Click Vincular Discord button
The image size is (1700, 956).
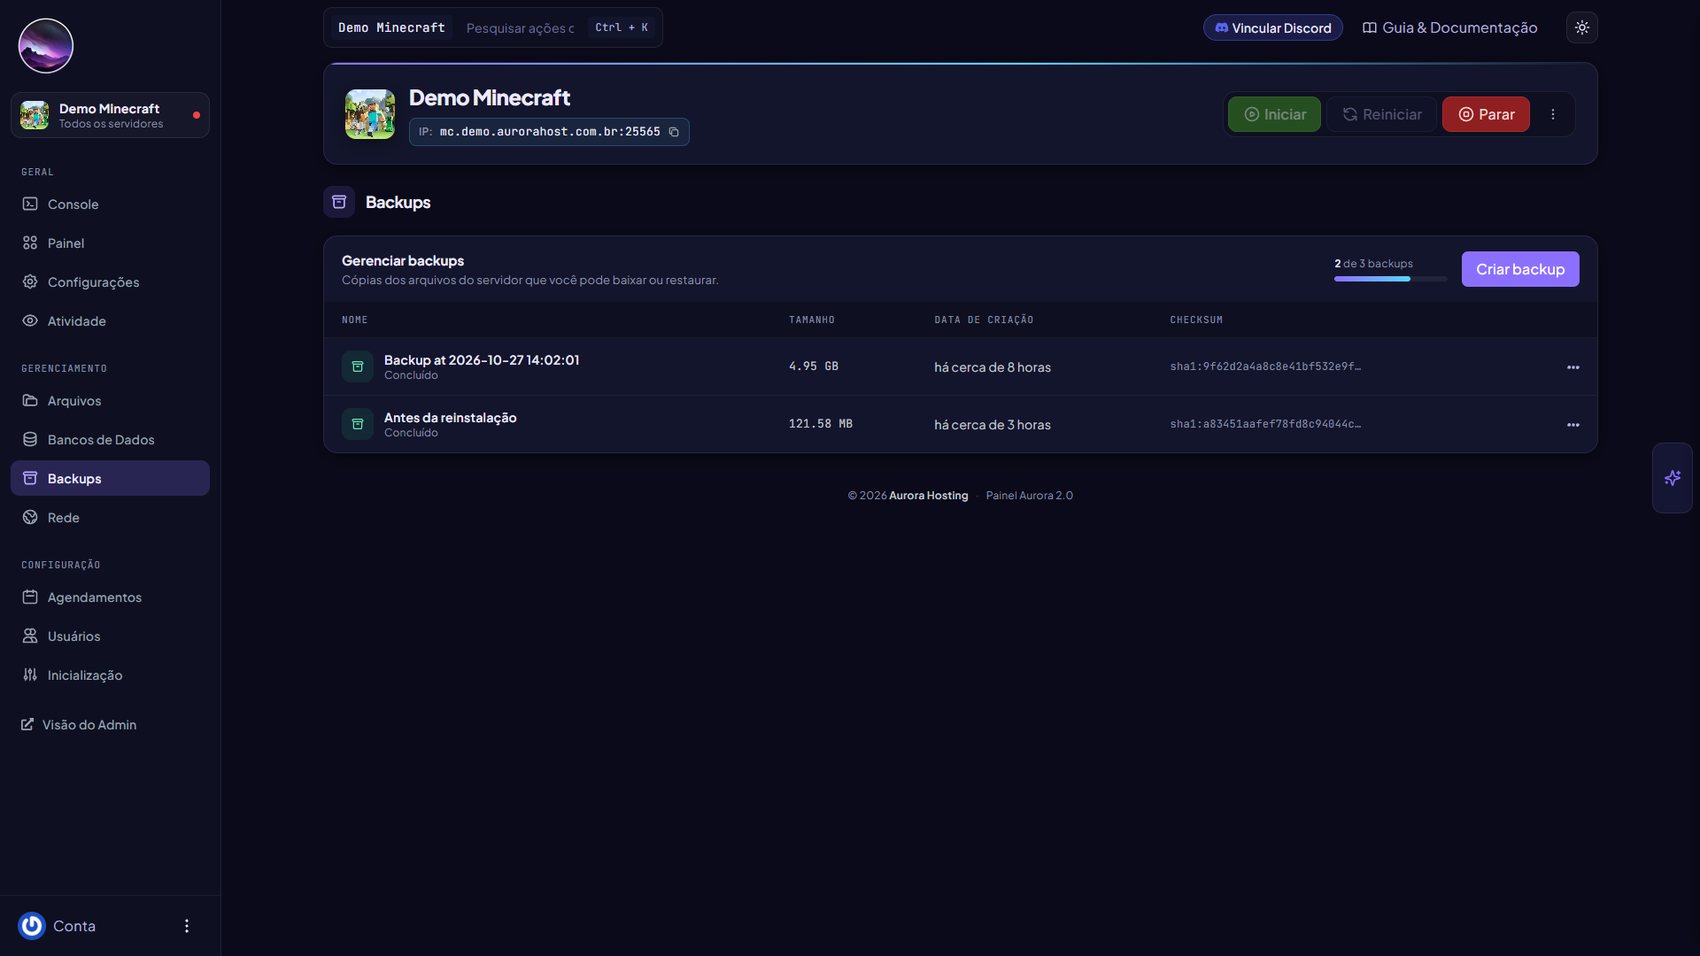(x=1273, y=28)
